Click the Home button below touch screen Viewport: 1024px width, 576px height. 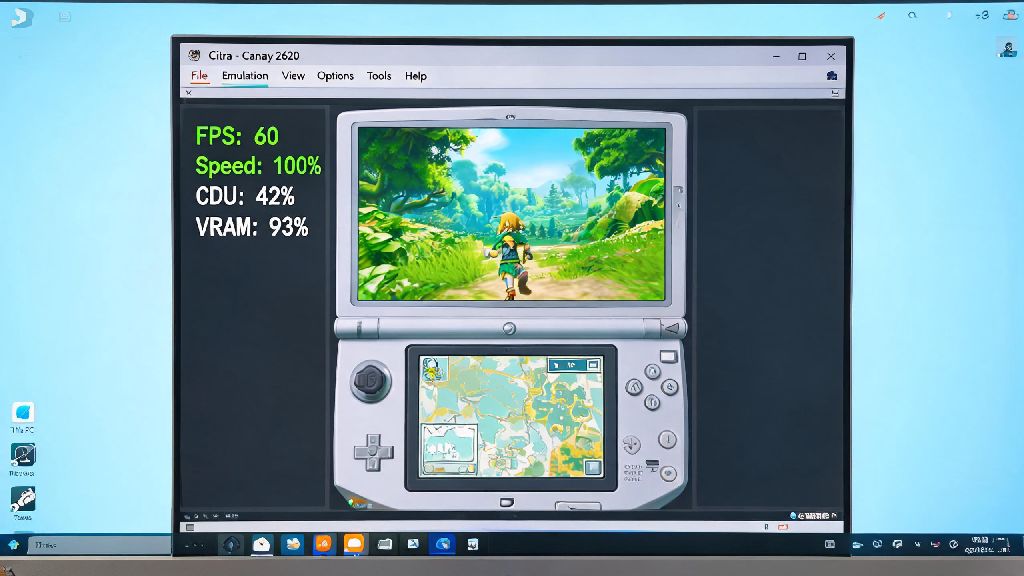click(507, 502)
